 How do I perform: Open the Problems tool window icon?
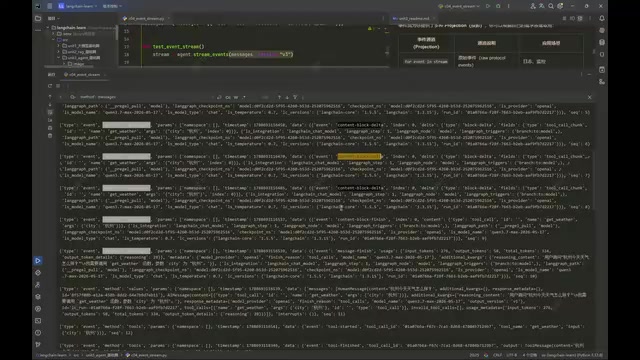38,333
